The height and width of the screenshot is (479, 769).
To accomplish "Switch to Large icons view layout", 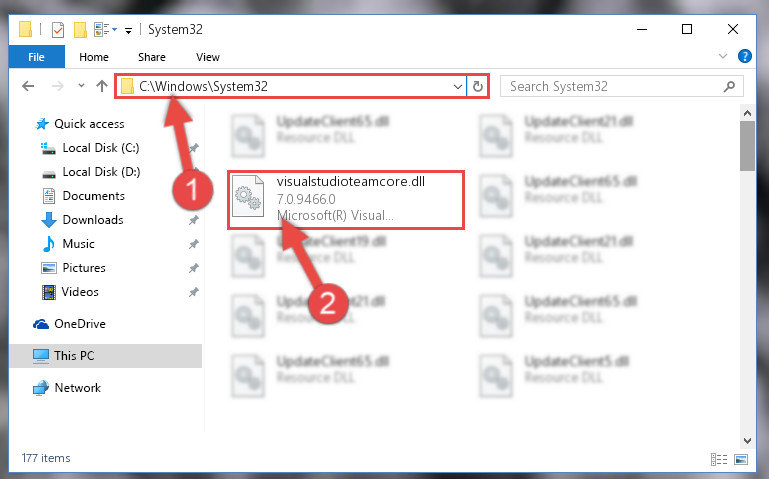I will (x=741, y=459).
